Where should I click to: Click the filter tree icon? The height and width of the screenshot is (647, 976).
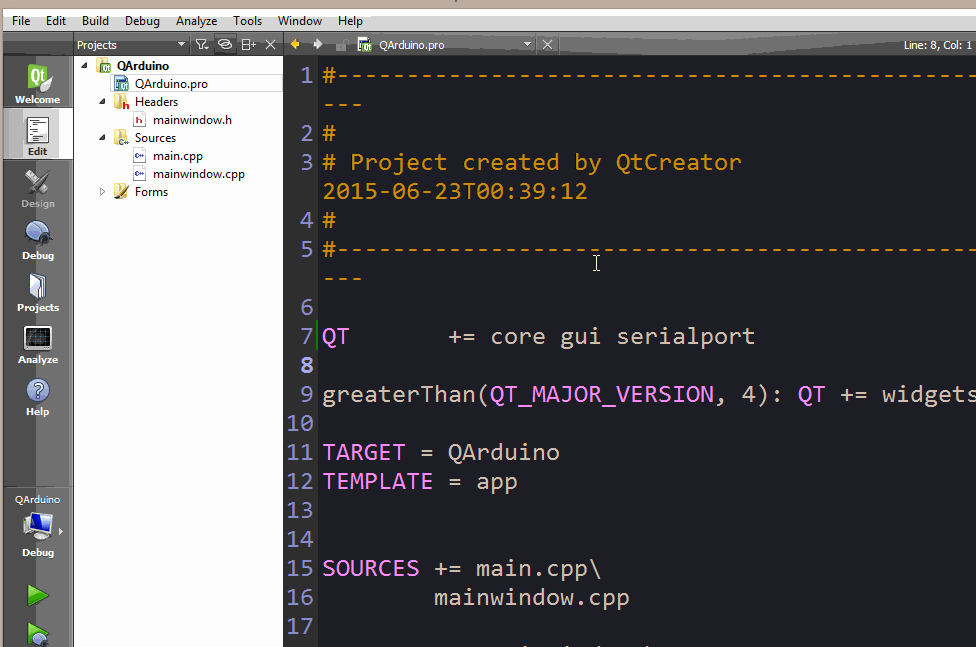click(x=201, y=45)
